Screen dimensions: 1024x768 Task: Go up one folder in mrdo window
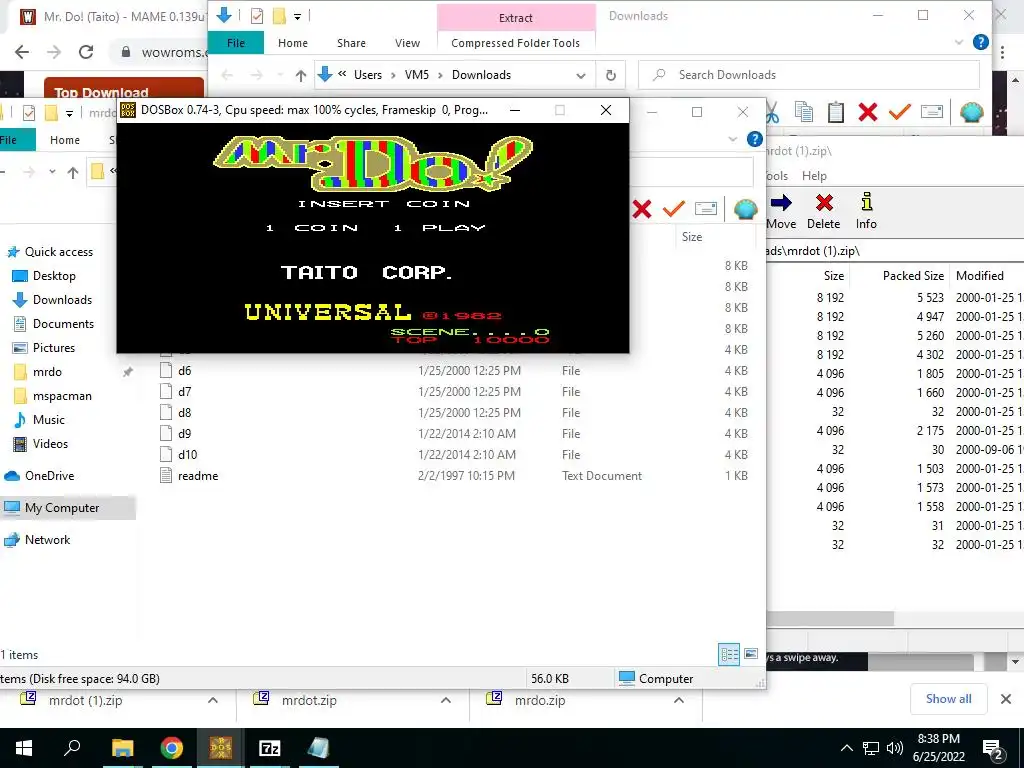[72, 172]
